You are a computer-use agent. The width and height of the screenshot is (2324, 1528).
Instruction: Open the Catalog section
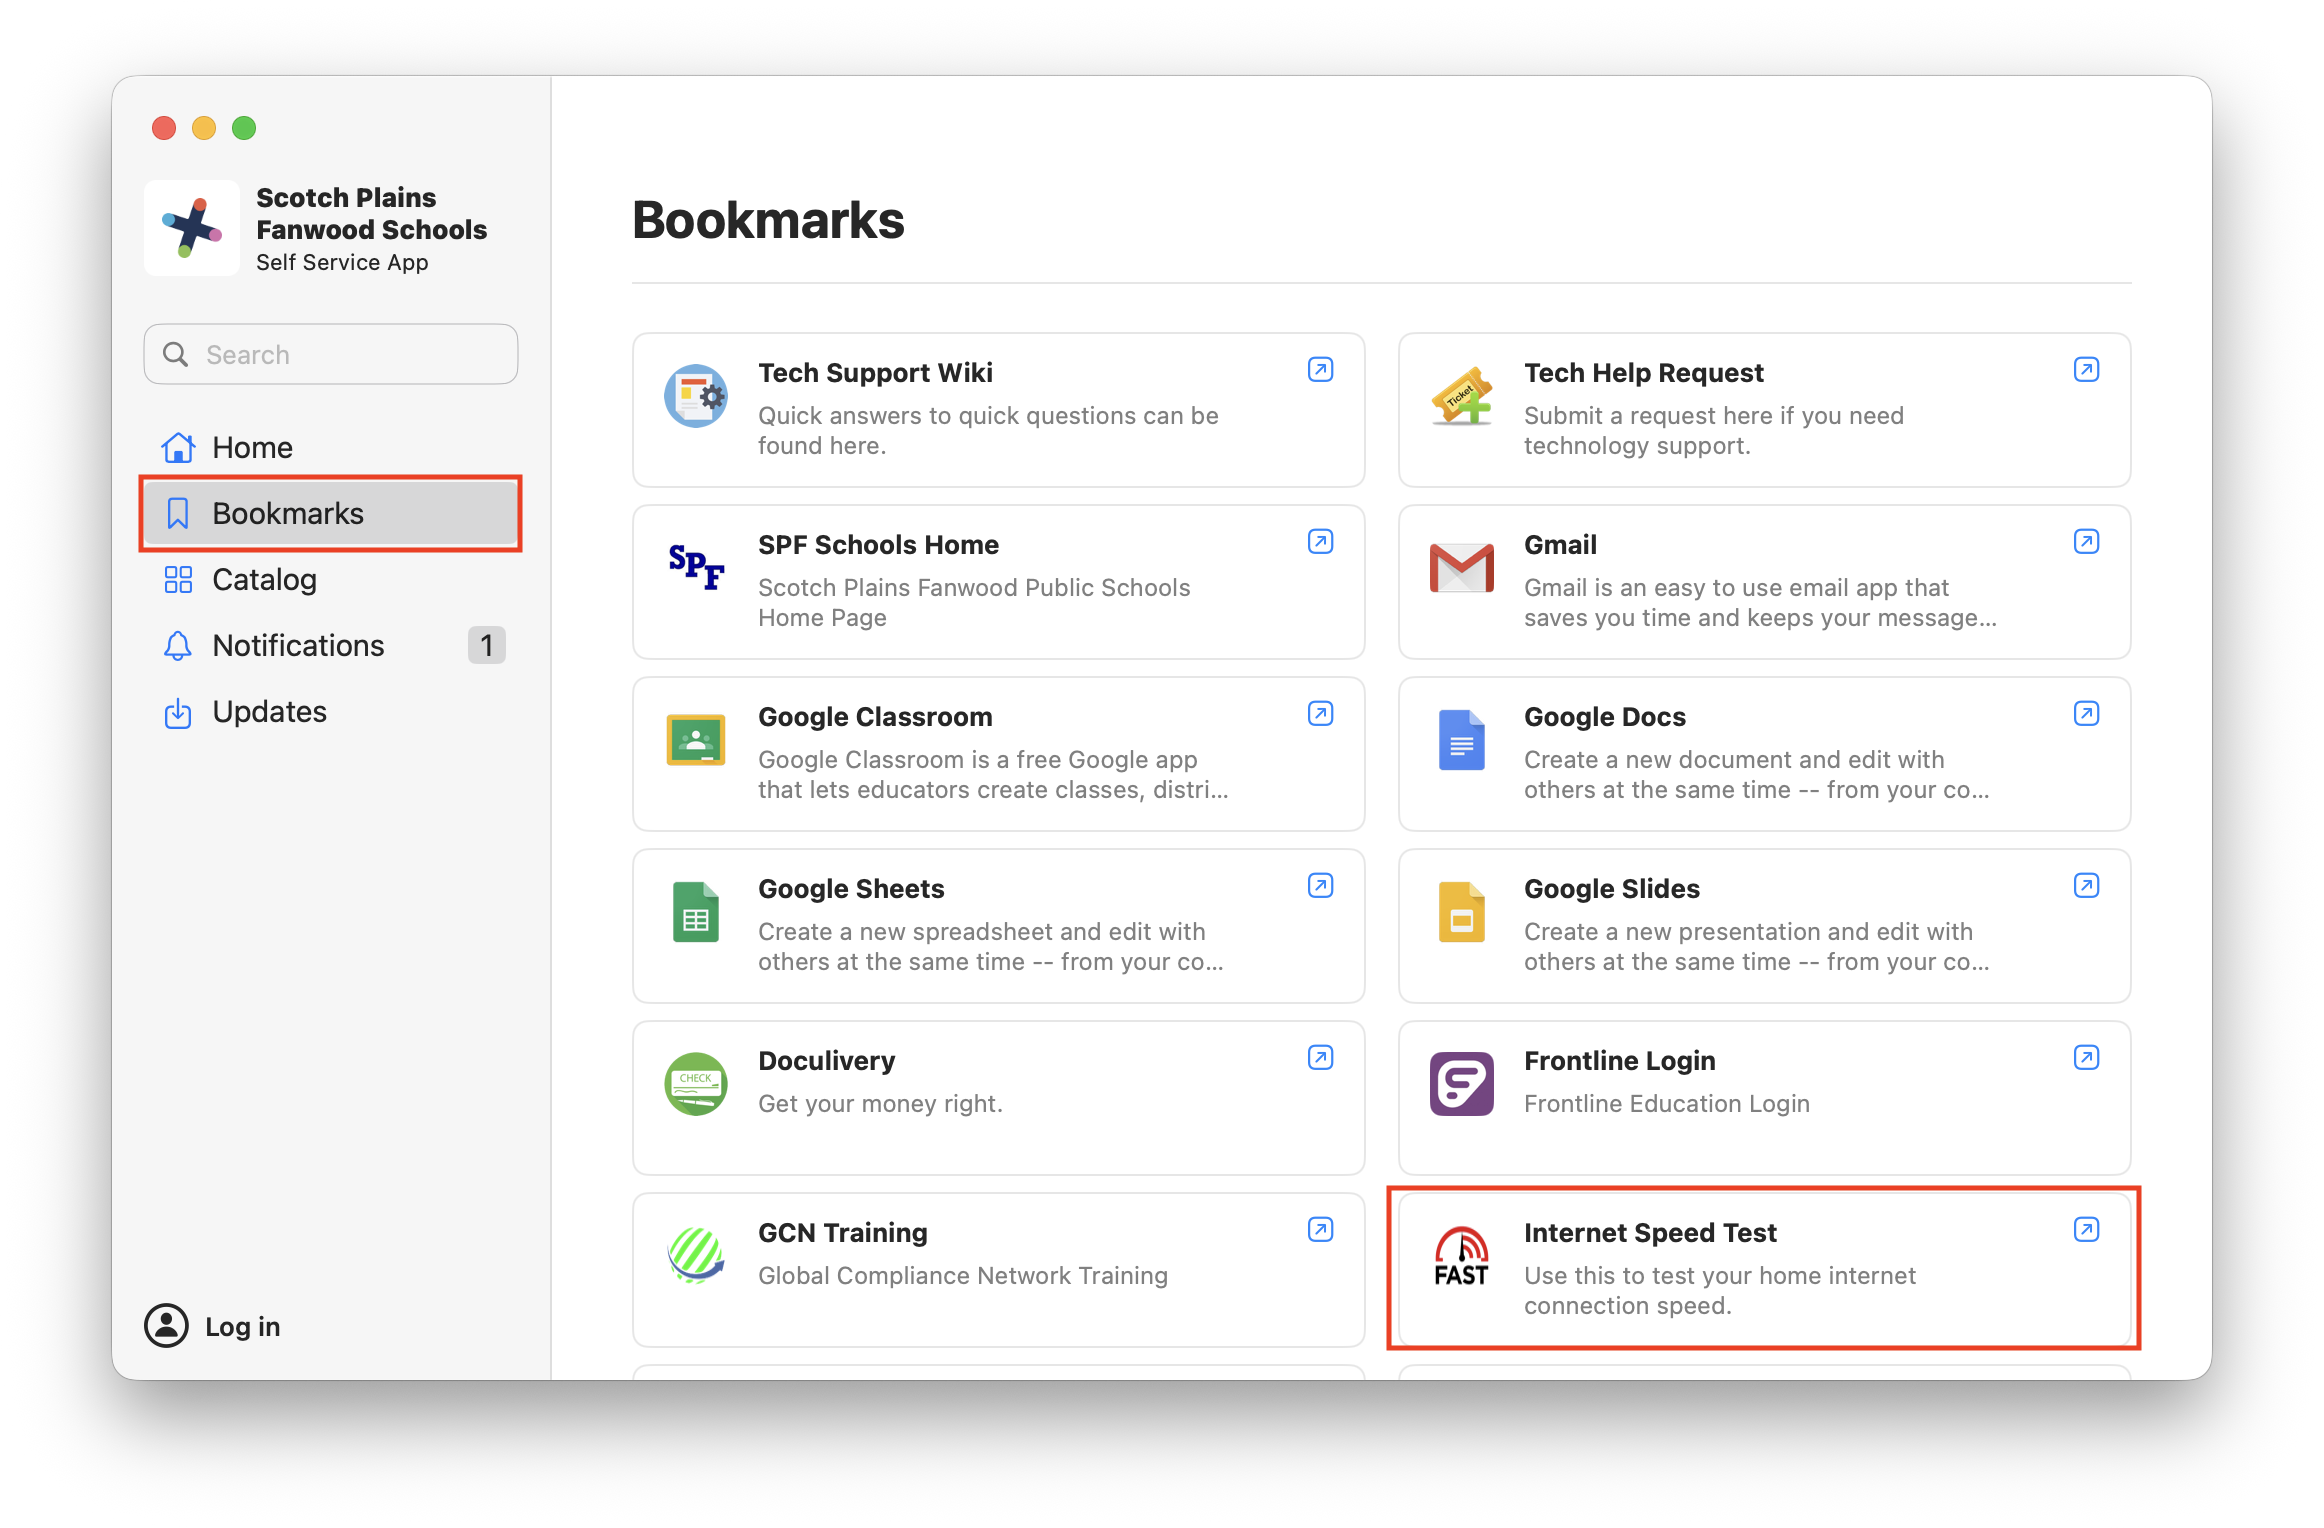click(x=264, y=579)
